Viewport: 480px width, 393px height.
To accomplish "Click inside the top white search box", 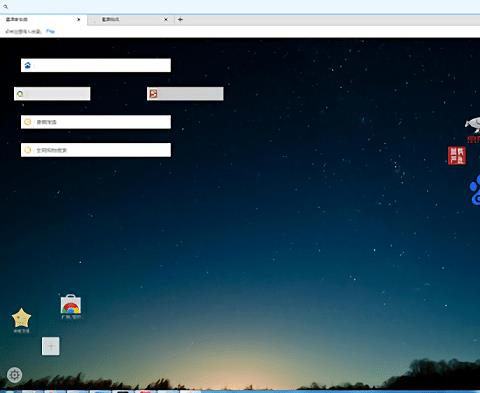I will 96,65.
